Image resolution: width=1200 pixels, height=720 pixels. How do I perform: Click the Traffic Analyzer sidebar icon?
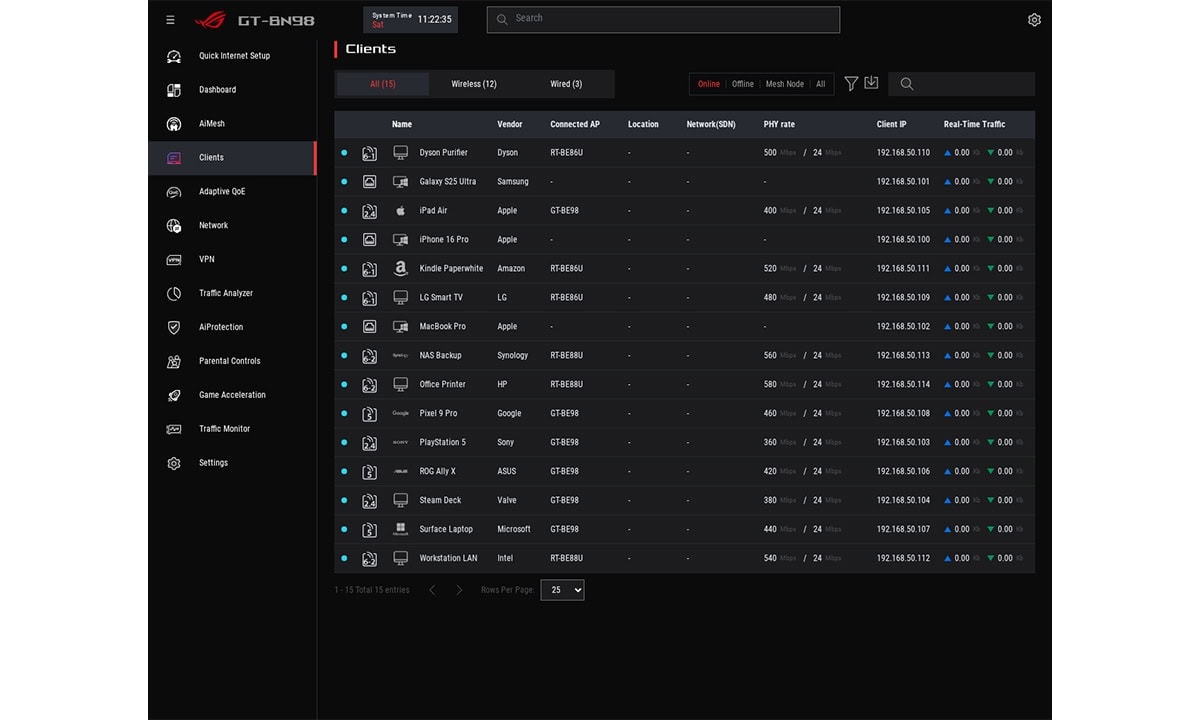(174, 294)
